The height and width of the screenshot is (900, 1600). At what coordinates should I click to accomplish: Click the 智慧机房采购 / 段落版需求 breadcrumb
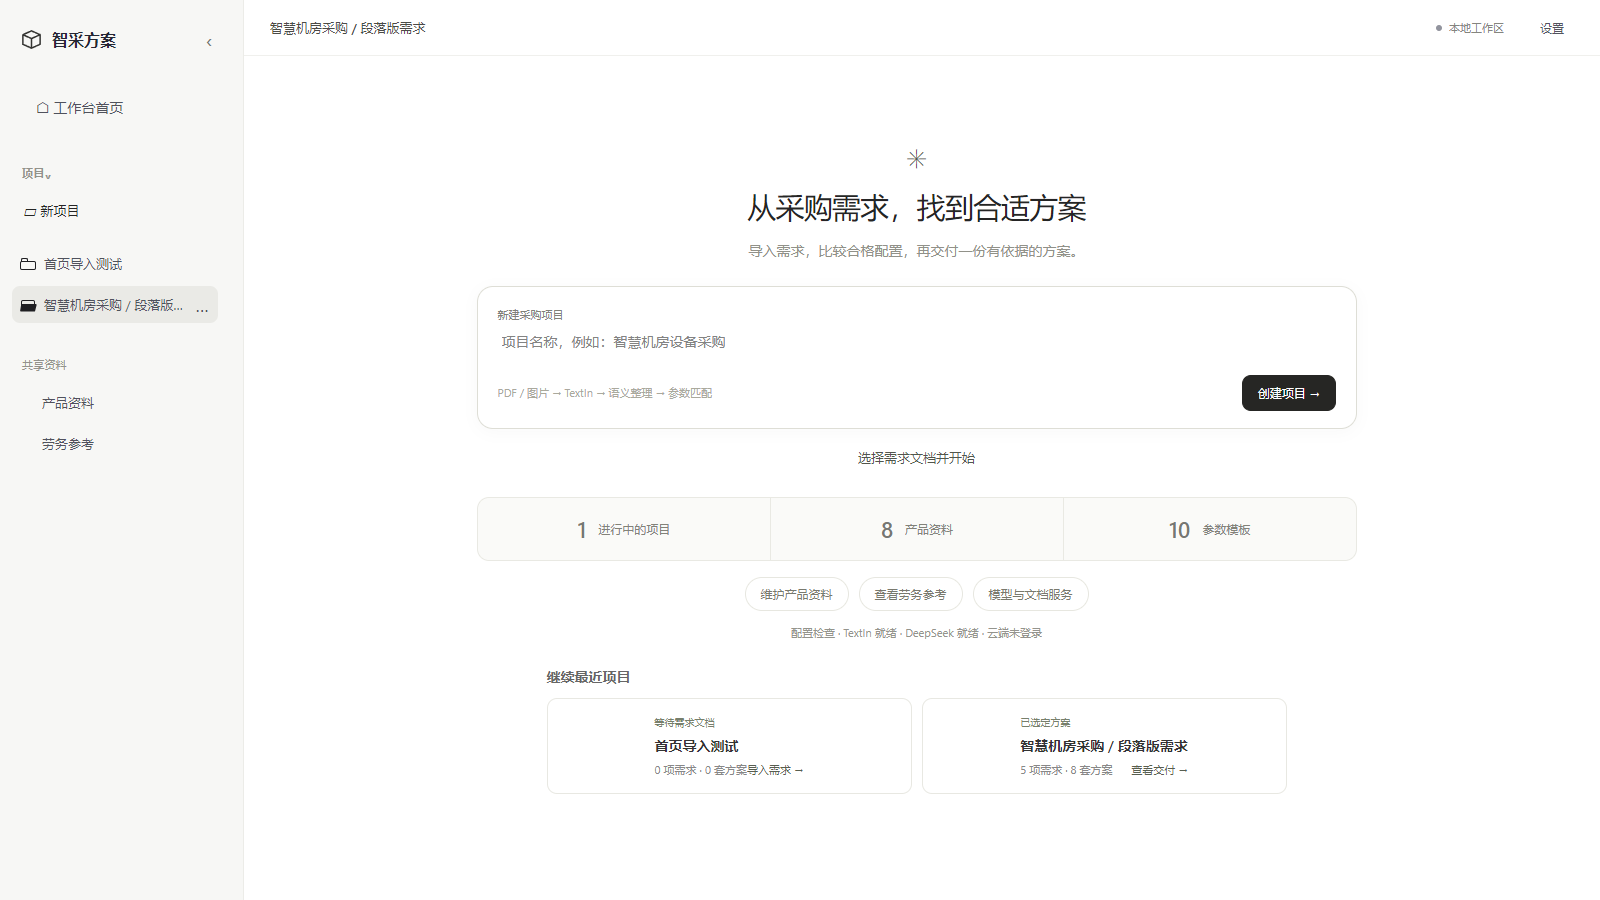pos(348,28)
